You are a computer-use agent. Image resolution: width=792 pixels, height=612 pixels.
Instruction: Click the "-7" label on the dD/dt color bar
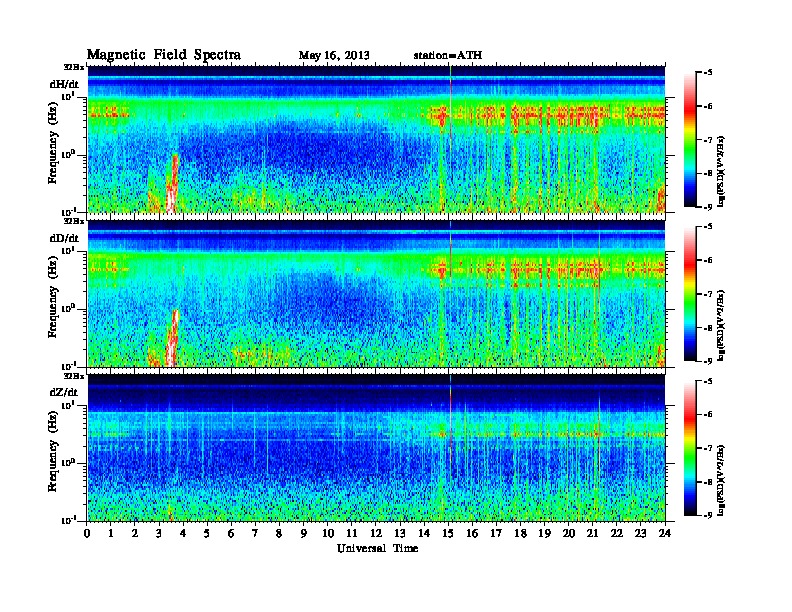click(708, 294)
